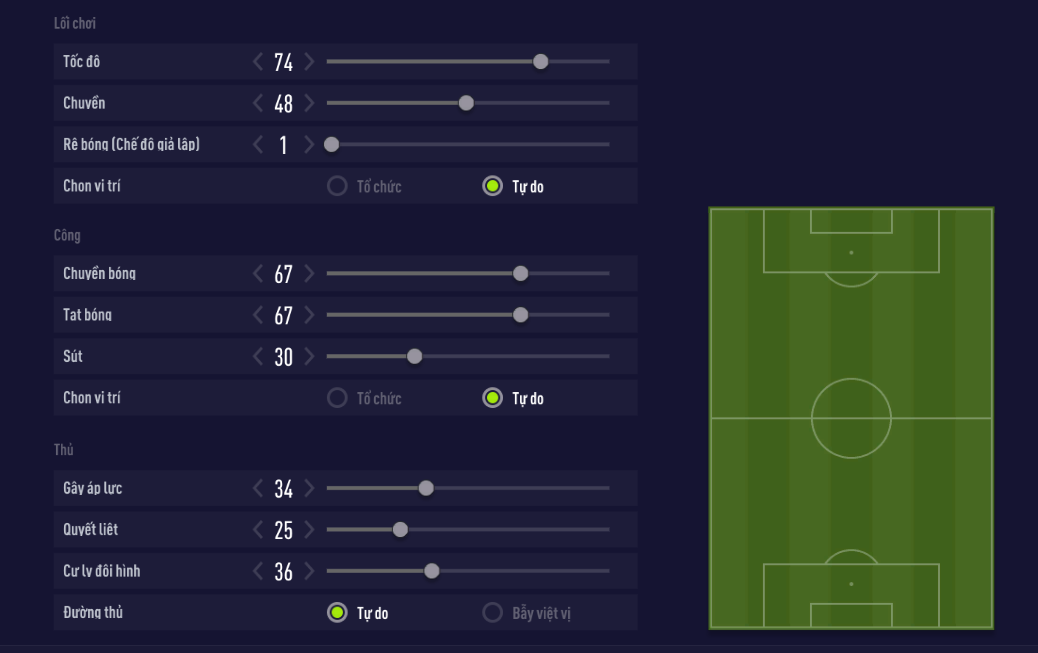Screen dimensions: 1038x653
Task: Decrease the Sút value with left arrow
Action: point(258,356)
